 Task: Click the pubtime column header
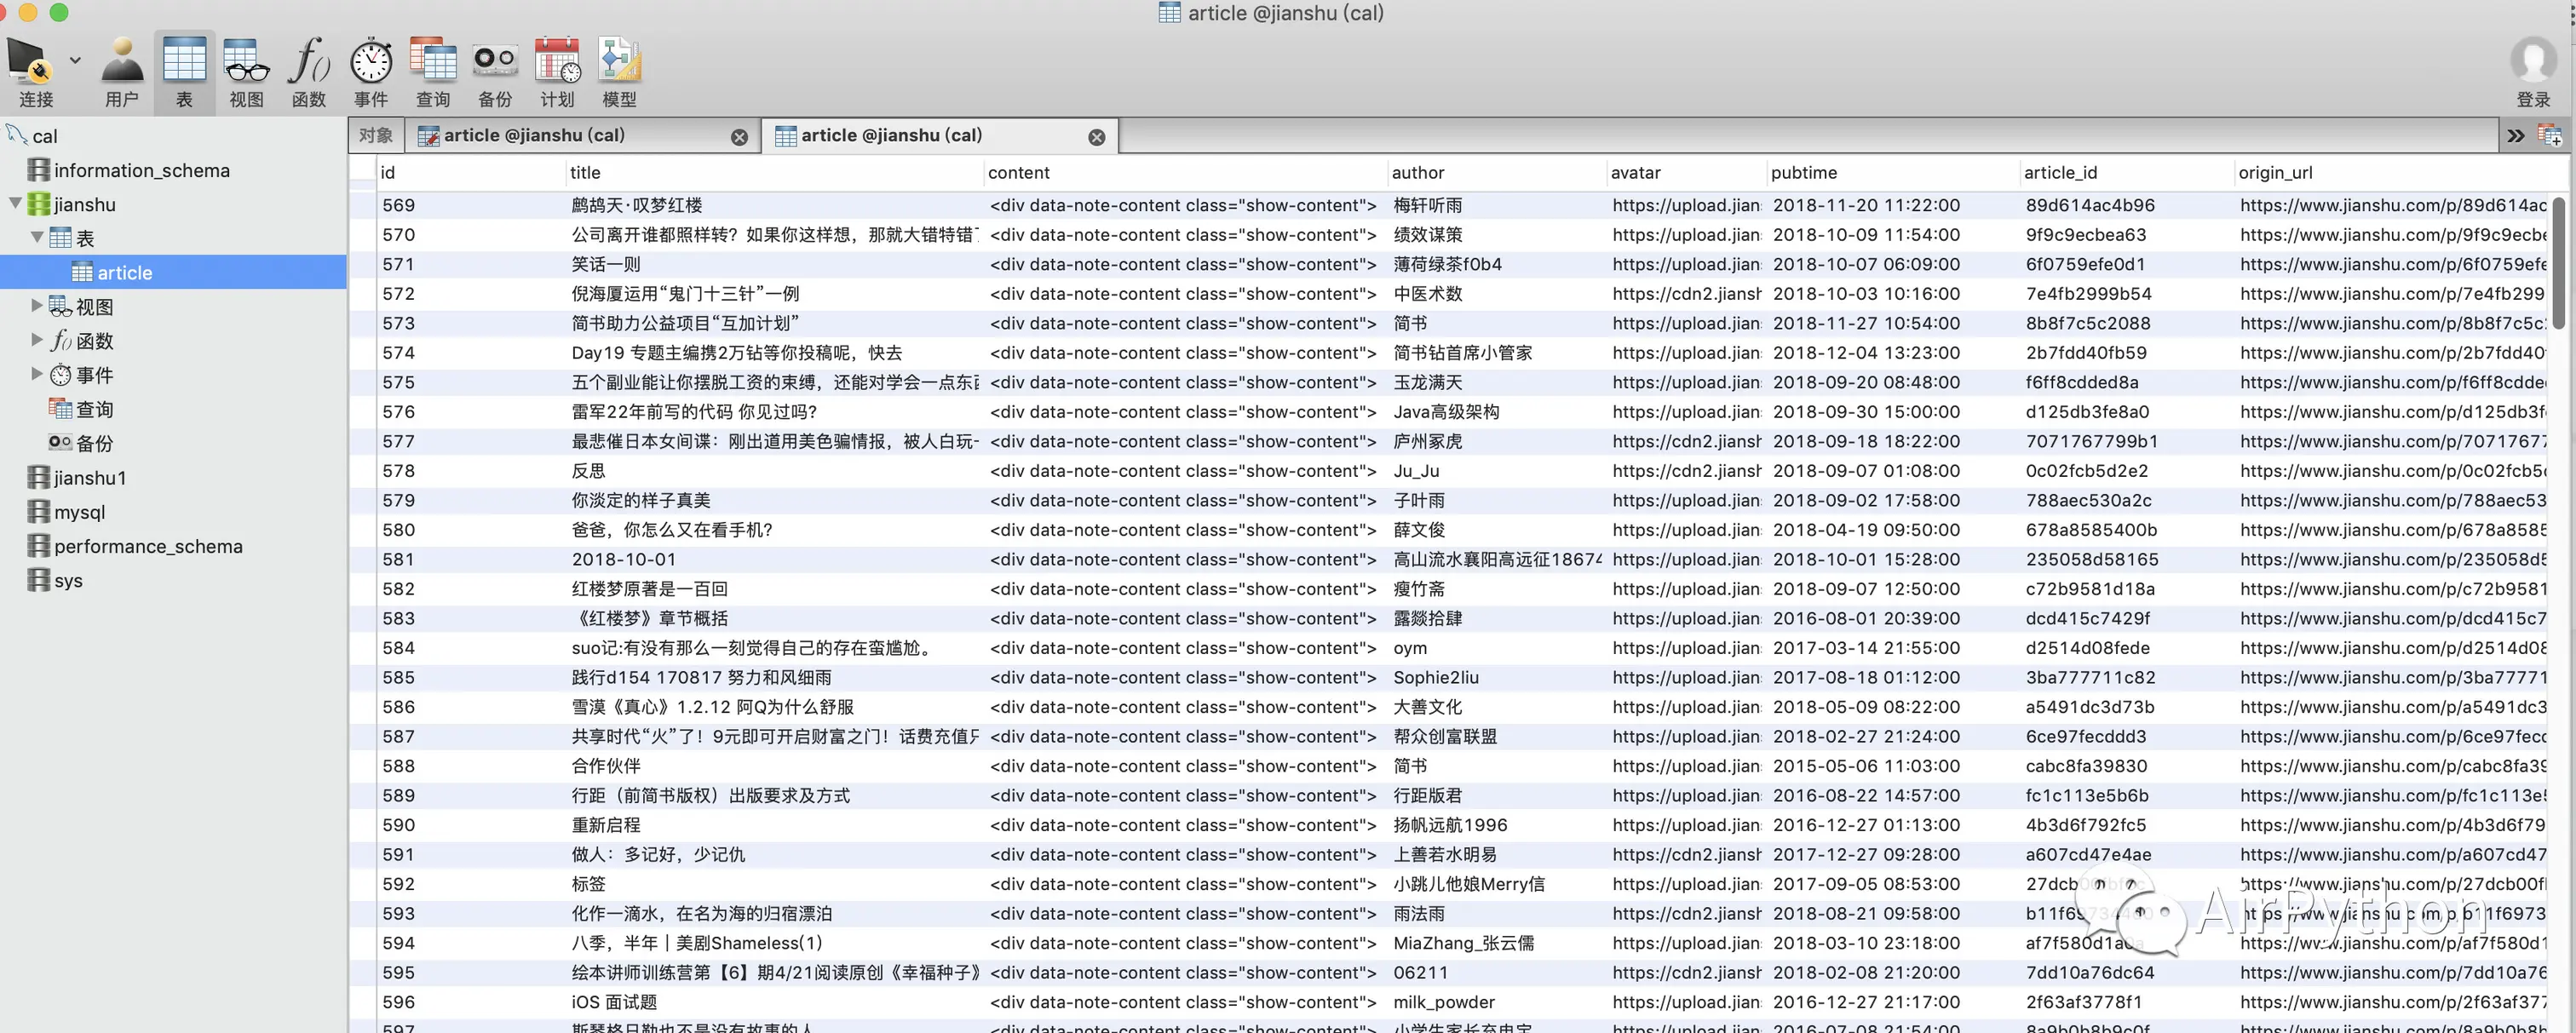(1804, 173)
